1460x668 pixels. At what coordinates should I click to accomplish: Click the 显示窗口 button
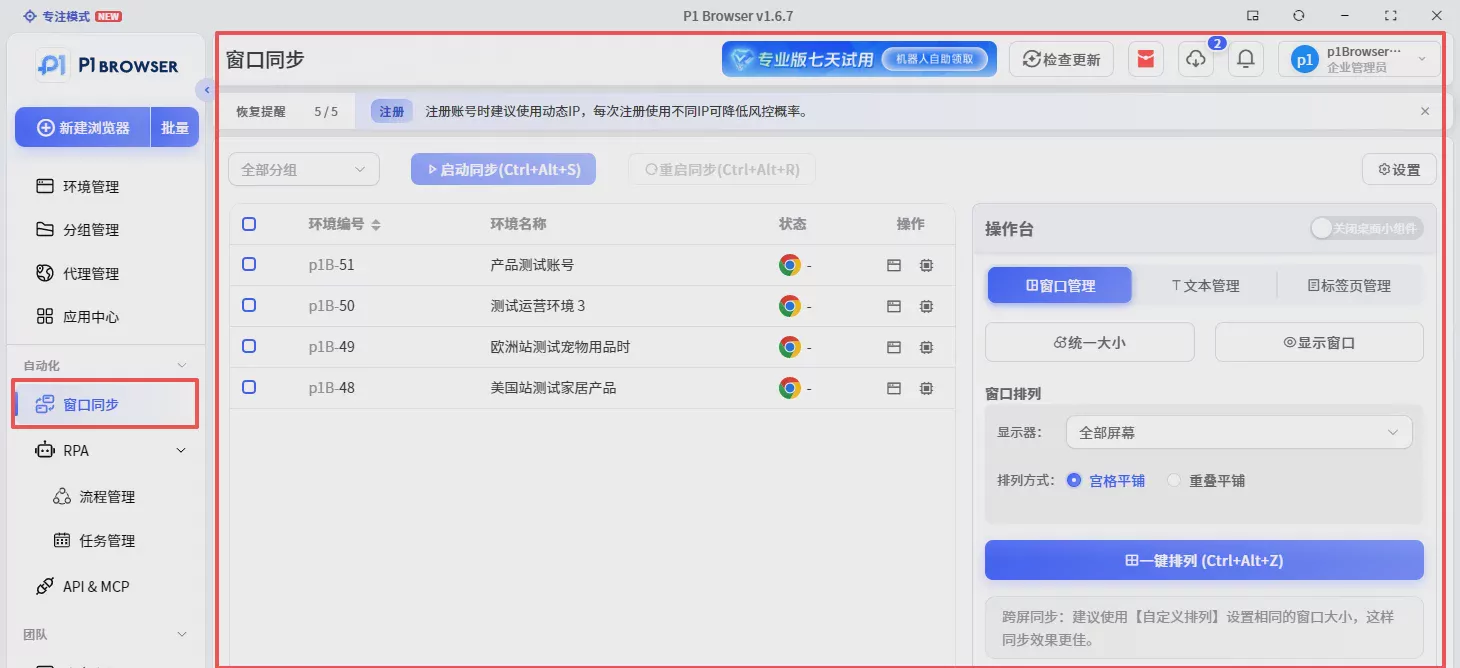(x=1319, y=342)
